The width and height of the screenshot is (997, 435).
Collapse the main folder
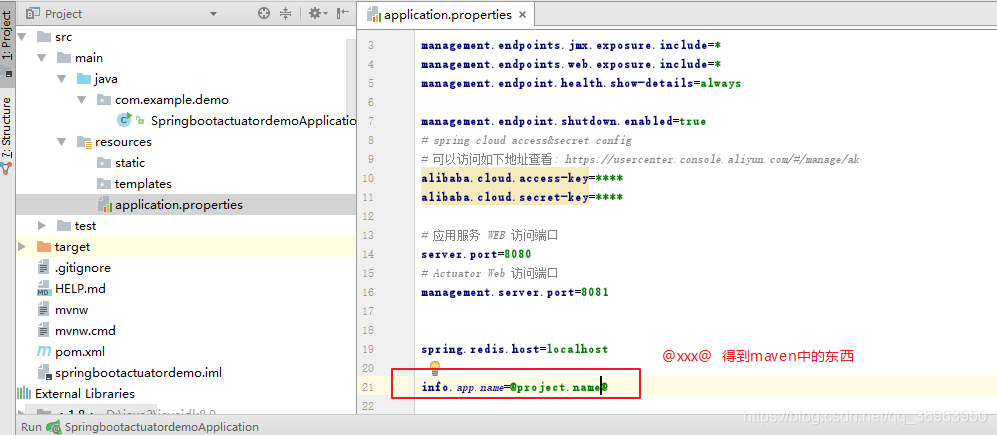(x=43, y=58)
